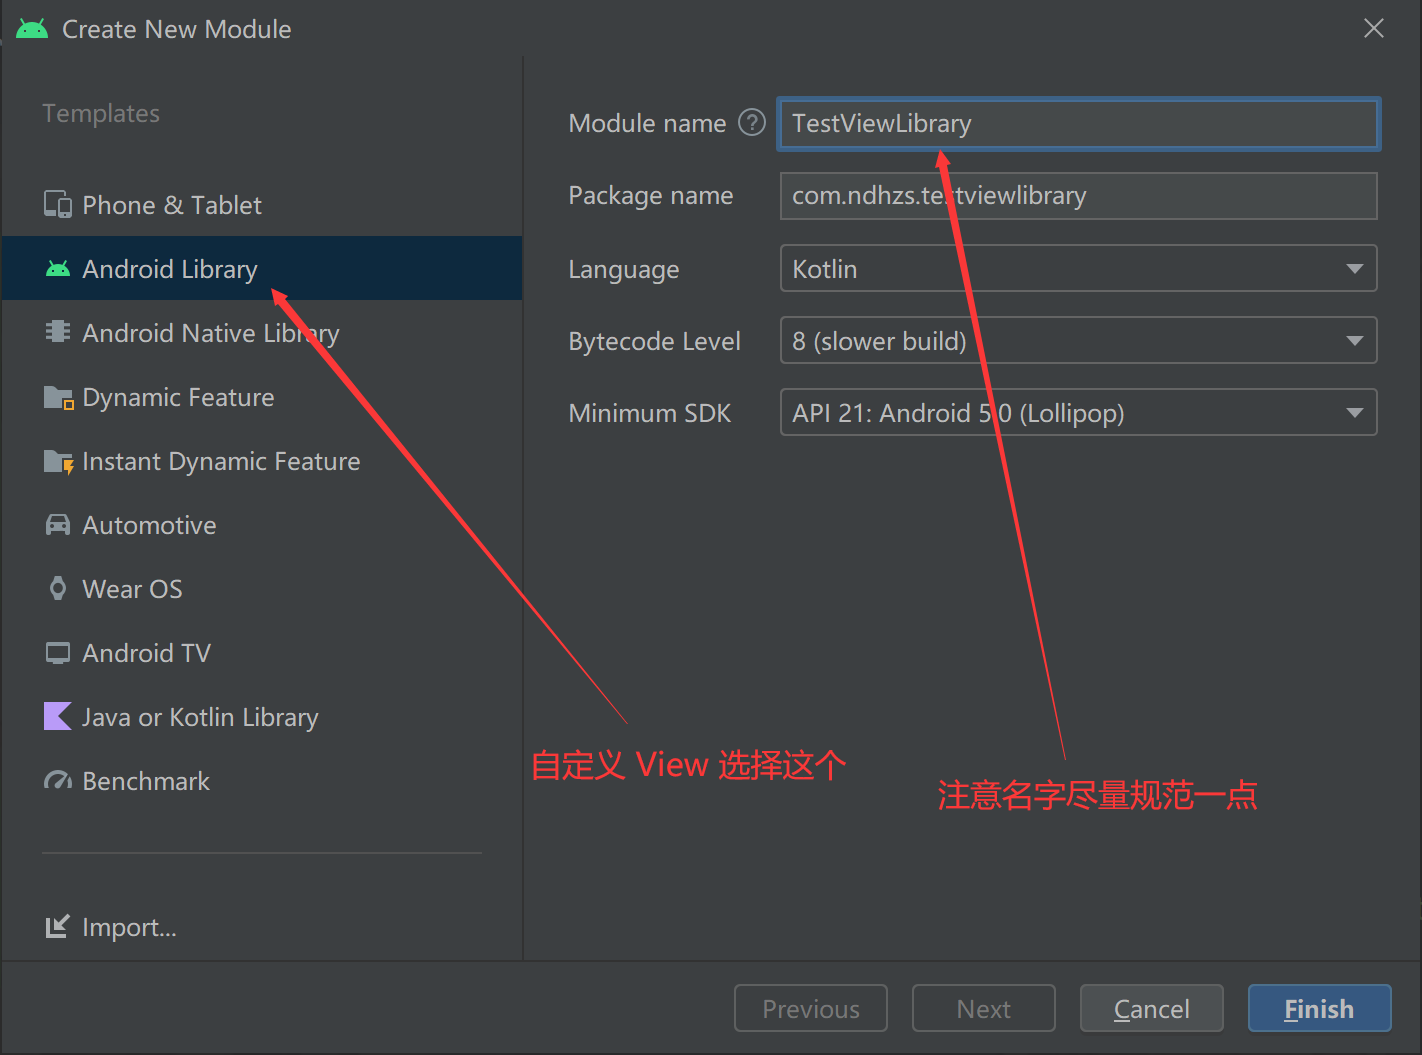The width and height of the screenshot is (1422, 1055).
Task: Pick the Dynamic Feature template
Action: [x=262, y=397]
